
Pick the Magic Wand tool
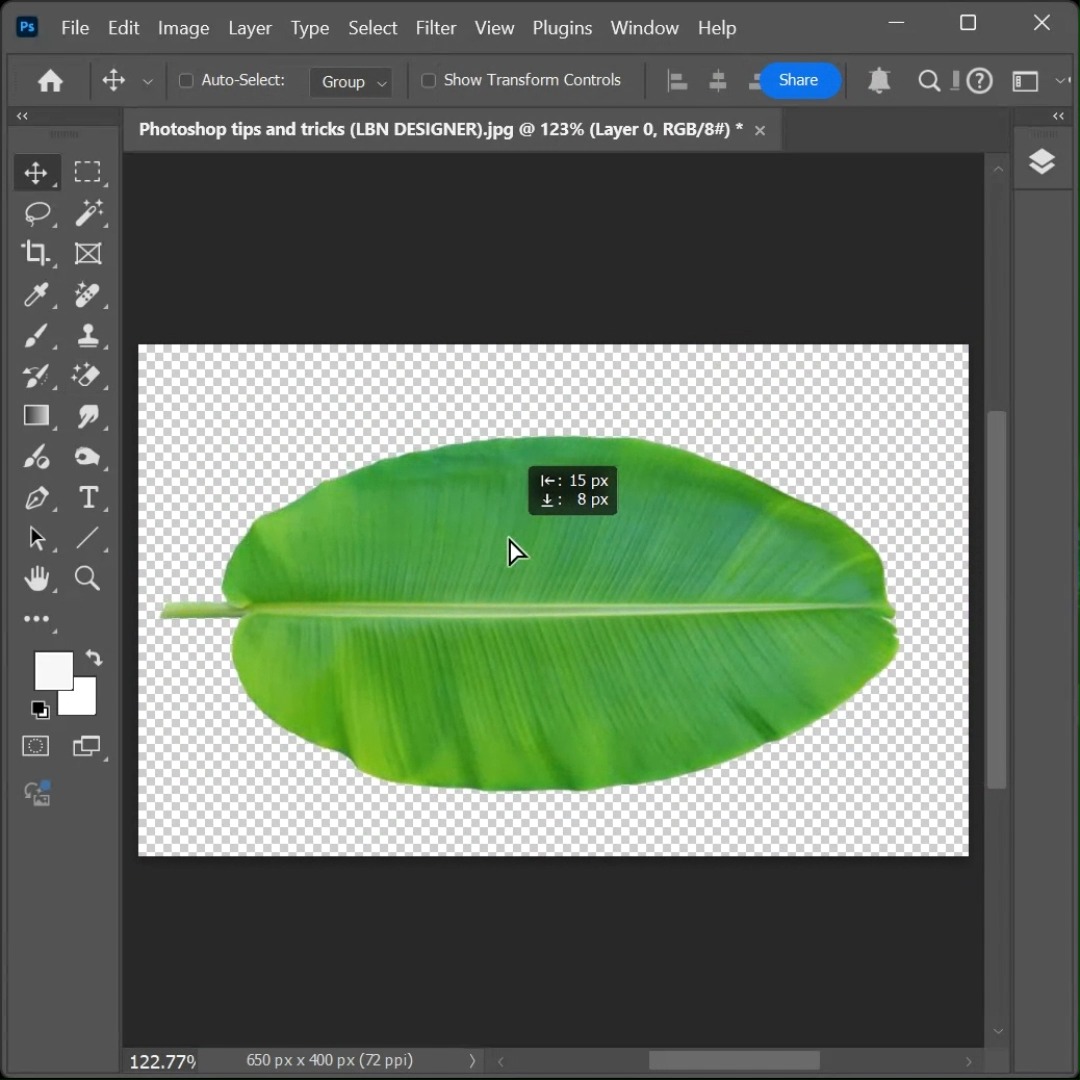88,213
